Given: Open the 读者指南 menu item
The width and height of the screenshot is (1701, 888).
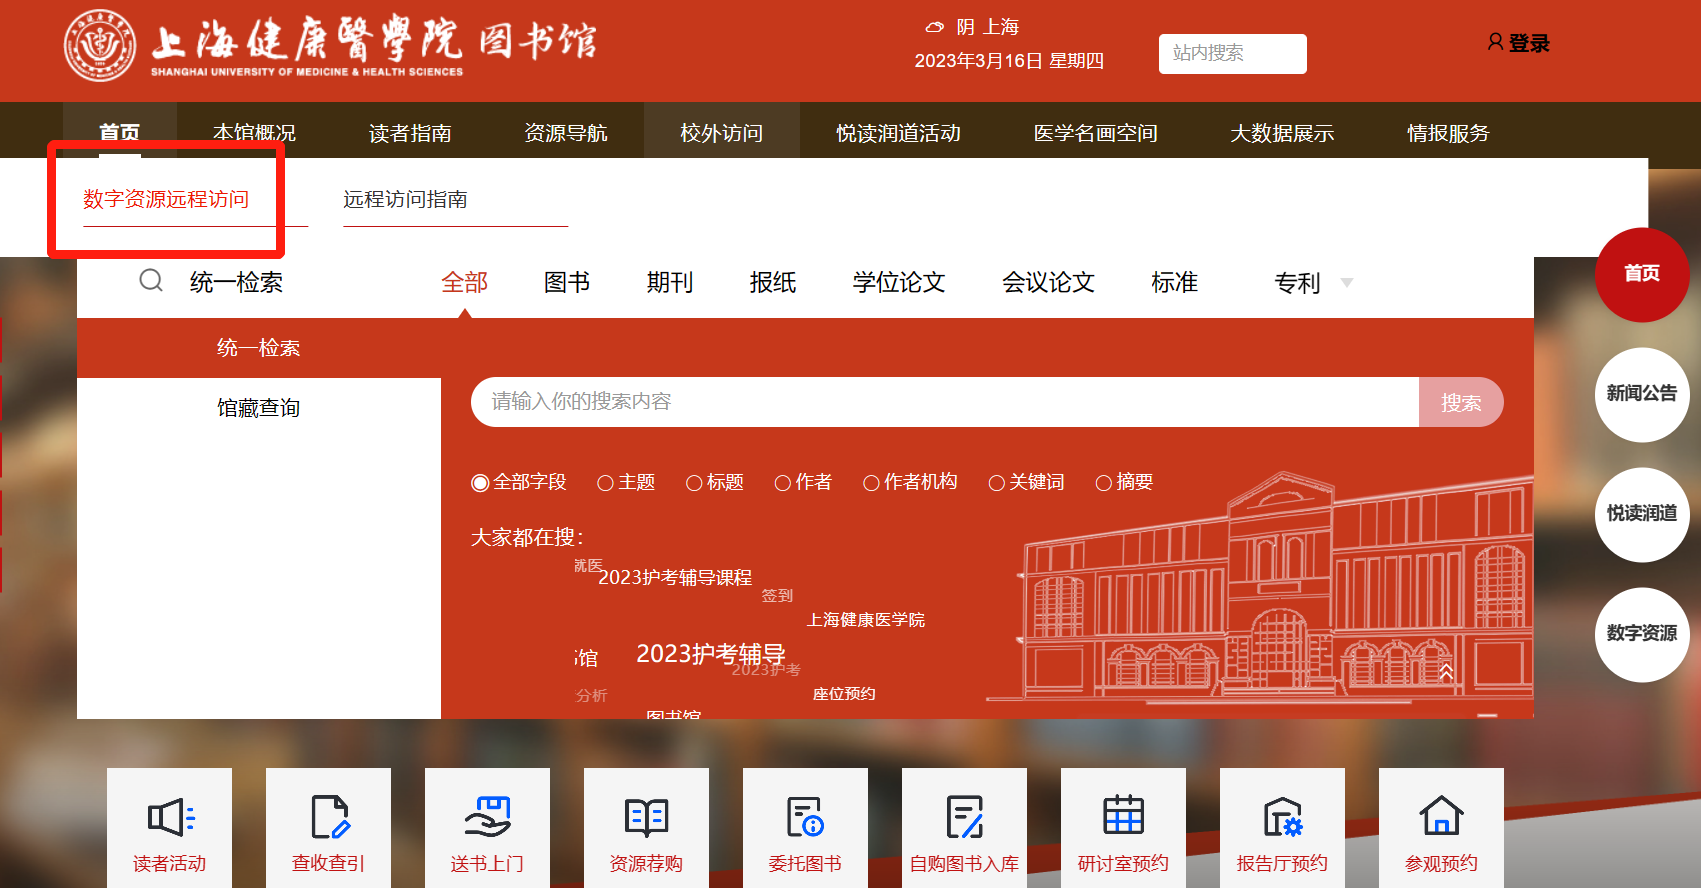Looking at the screenshot, I should click(x=410, y=133).
